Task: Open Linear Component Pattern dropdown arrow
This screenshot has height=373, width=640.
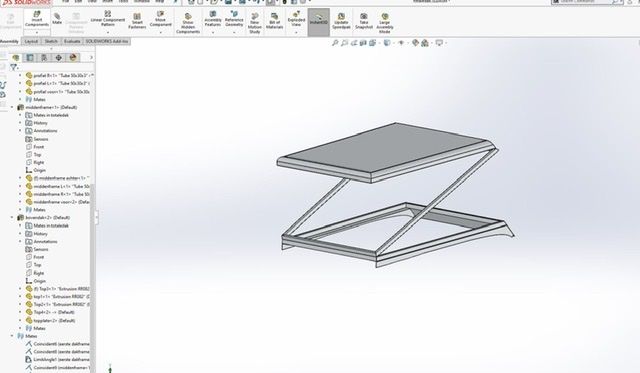Action: coord(107,31)
